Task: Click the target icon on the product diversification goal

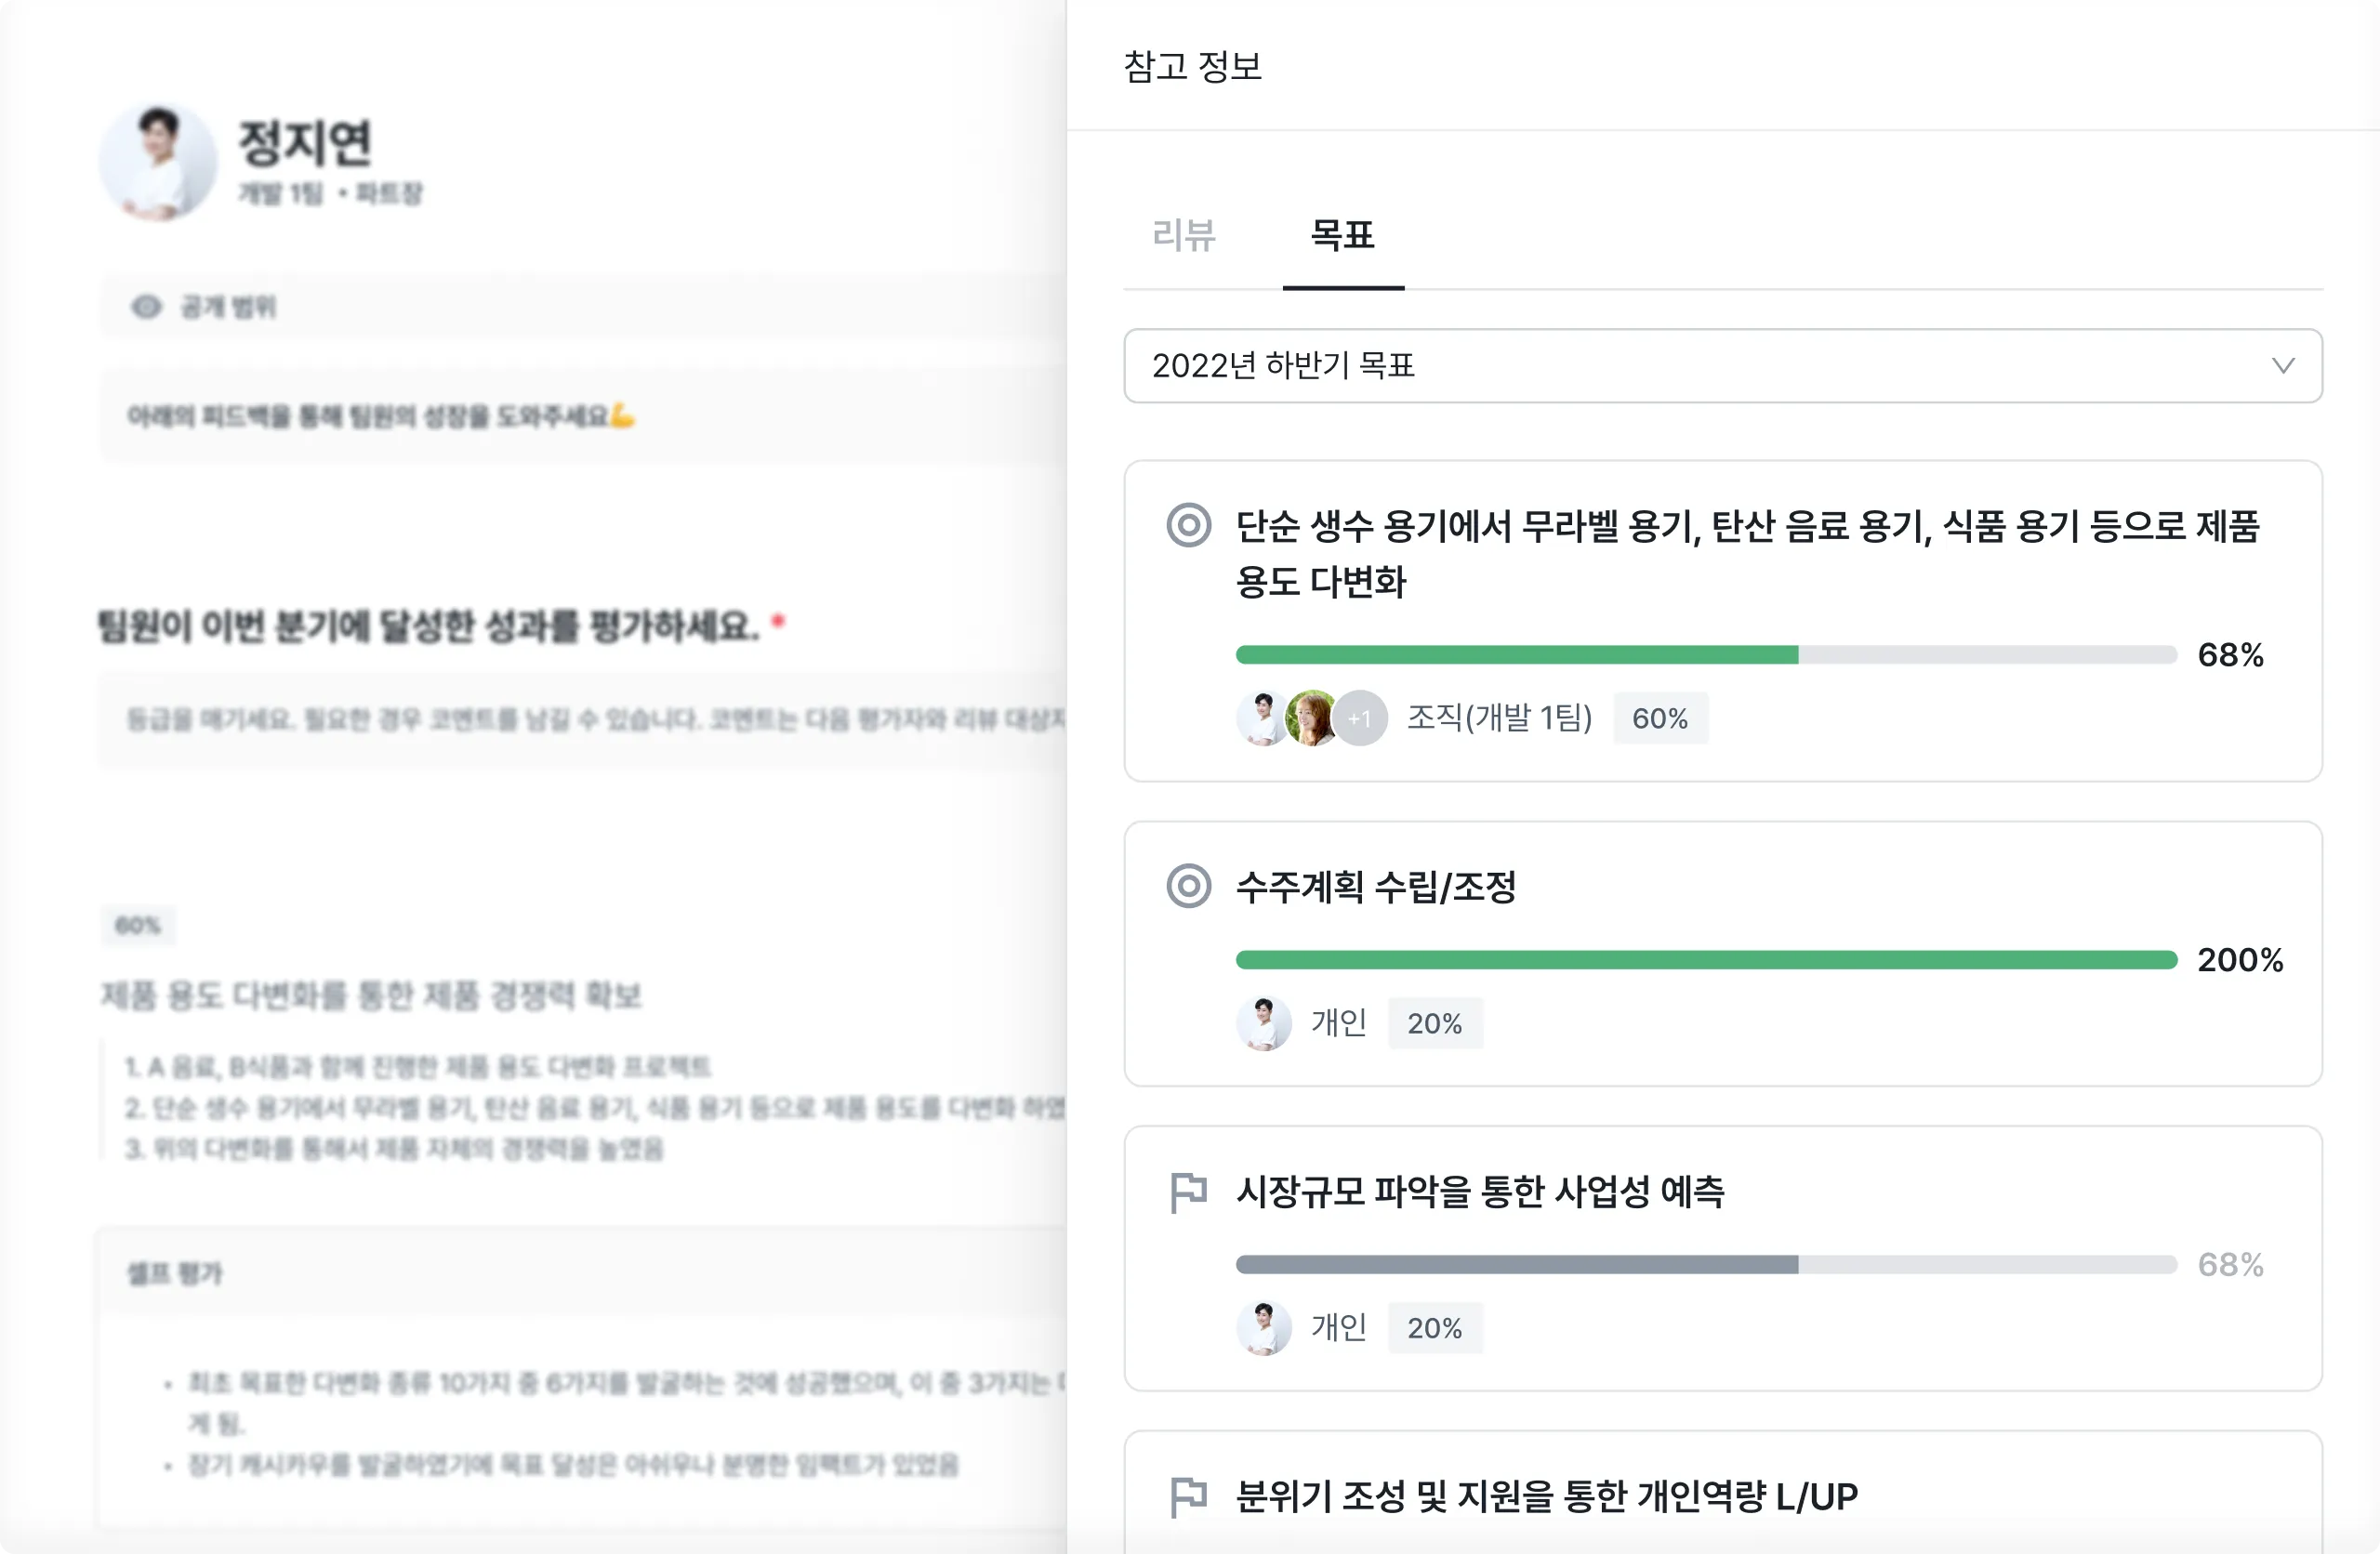Action: (x=1188, y=525)
